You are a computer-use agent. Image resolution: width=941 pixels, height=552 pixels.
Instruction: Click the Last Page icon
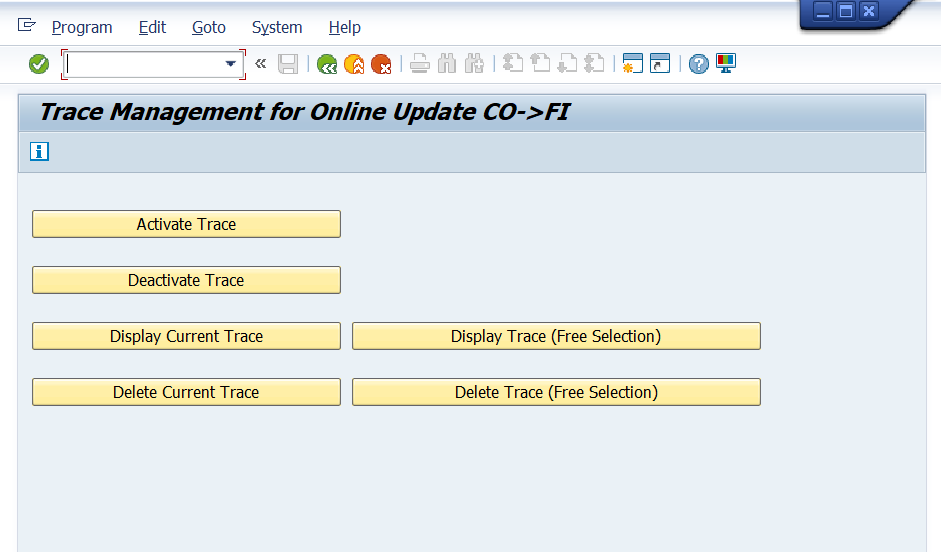pyautogui.click(x=594, y=63)
